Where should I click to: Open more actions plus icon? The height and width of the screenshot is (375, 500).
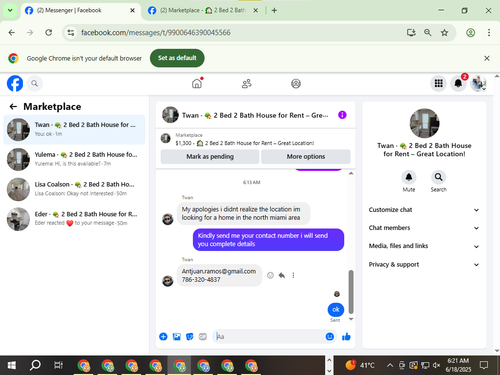163,337
